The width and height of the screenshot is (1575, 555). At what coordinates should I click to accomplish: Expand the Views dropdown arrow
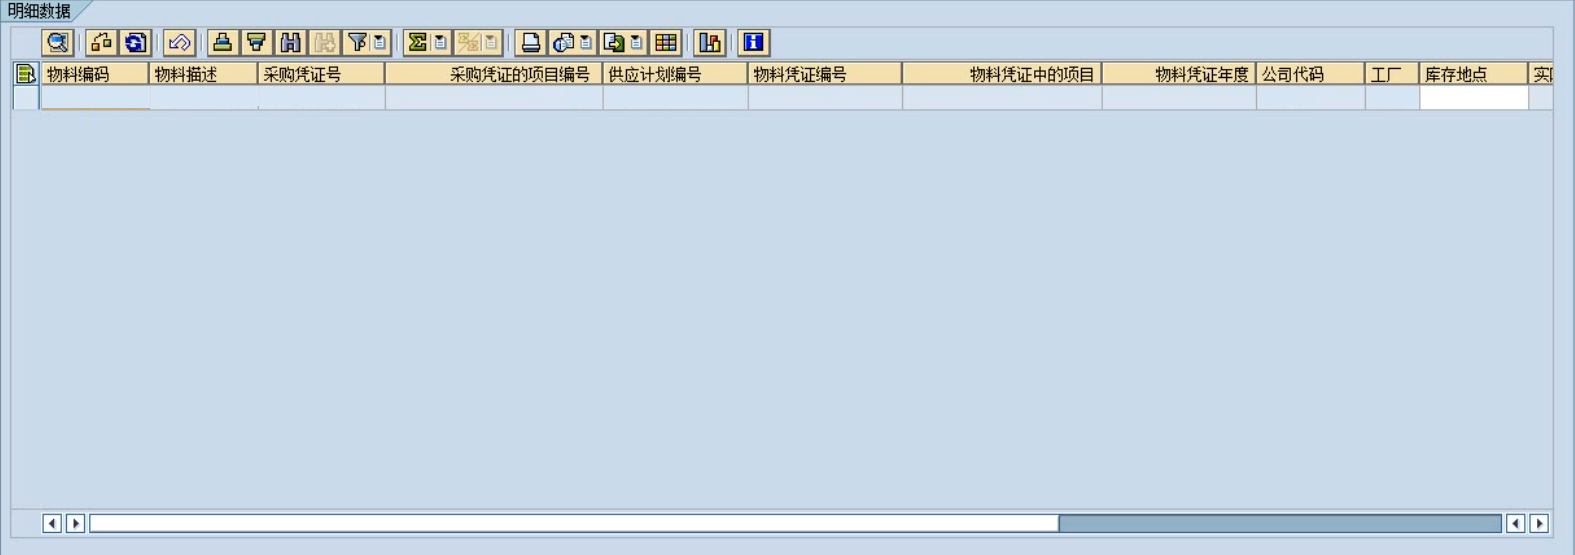pos(586,43)
